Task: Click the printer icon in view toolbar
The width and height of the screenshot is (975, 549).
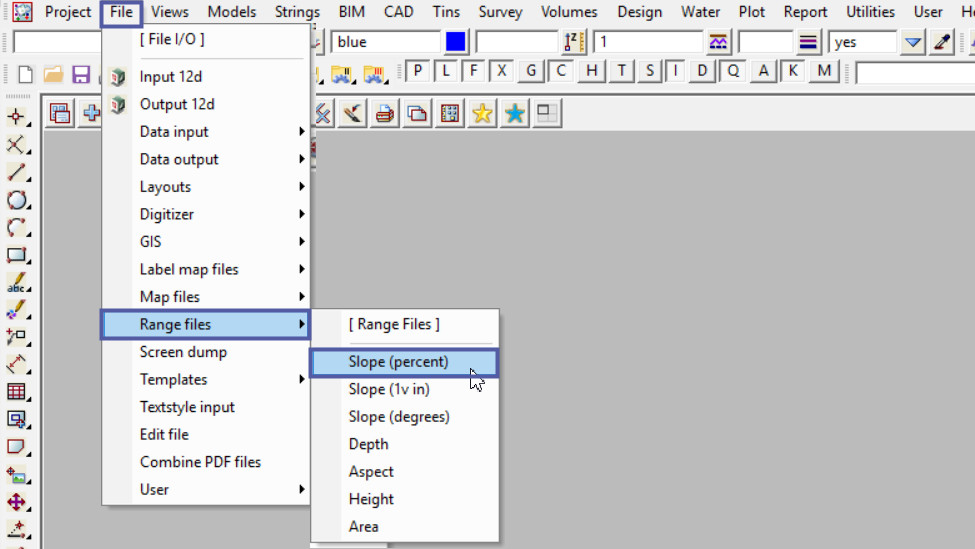Action: coord(385,113)
